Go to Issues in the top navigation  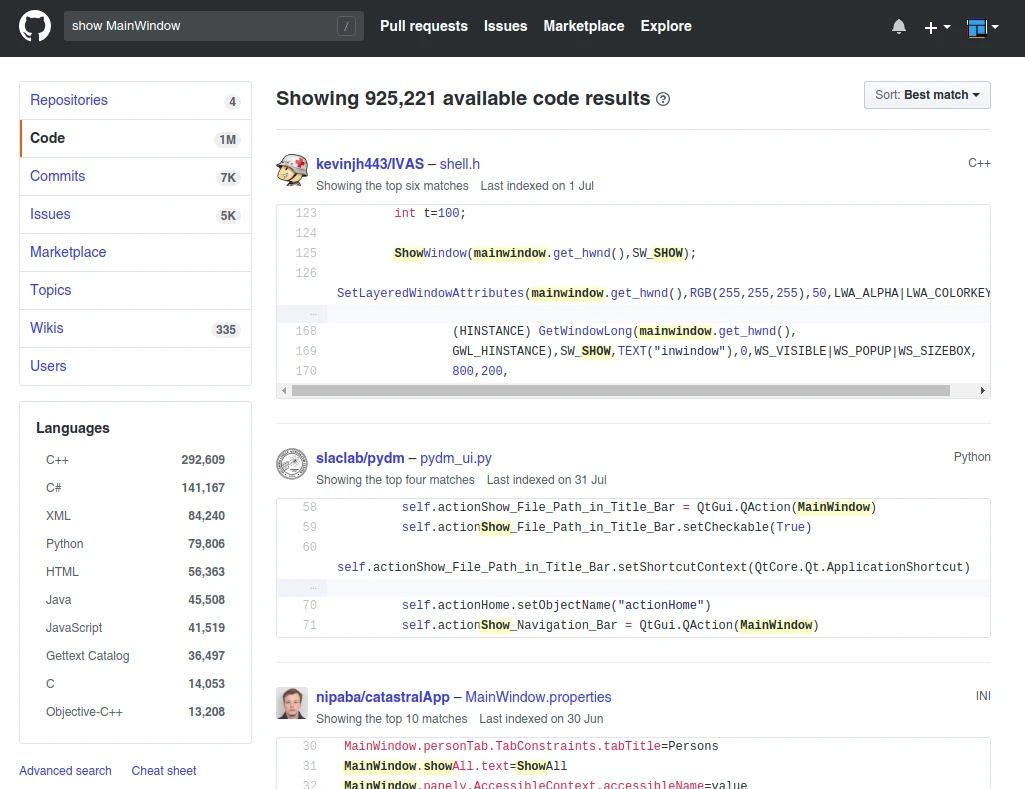[x=505, y=26]
